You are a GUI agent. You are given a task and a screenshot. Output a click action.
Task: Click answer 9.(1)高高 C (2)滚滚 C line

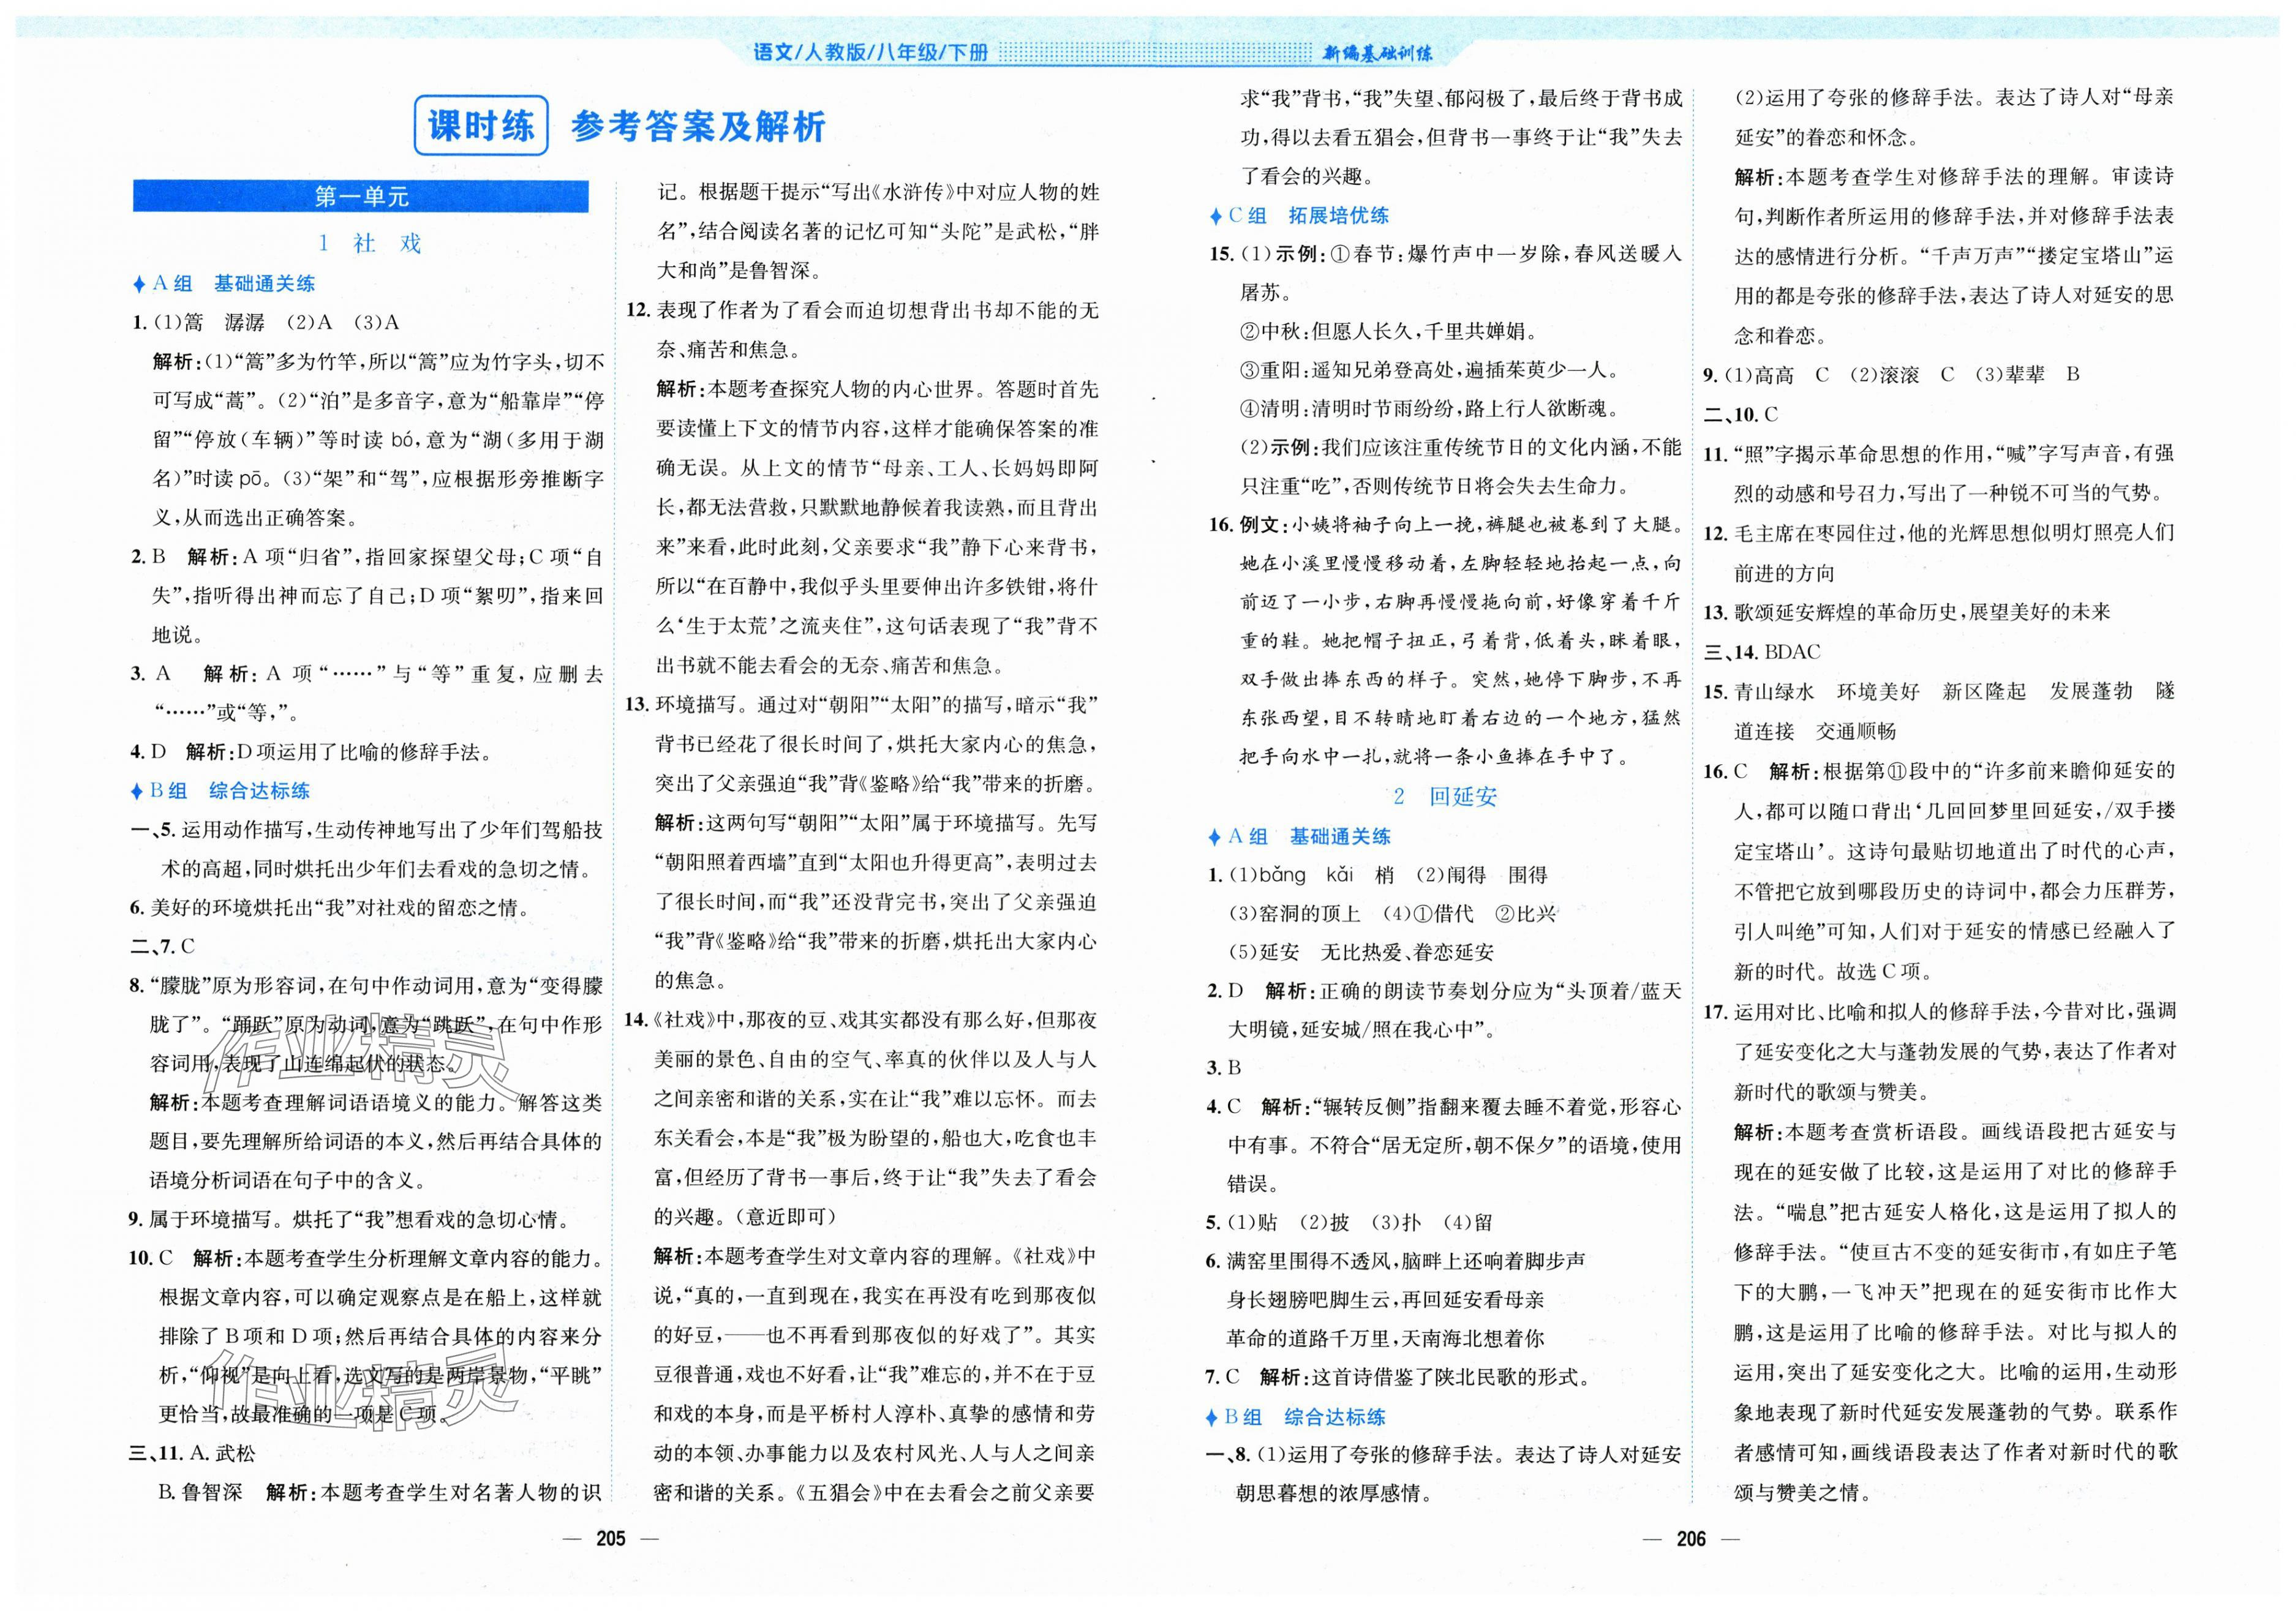click(1891, 374)
